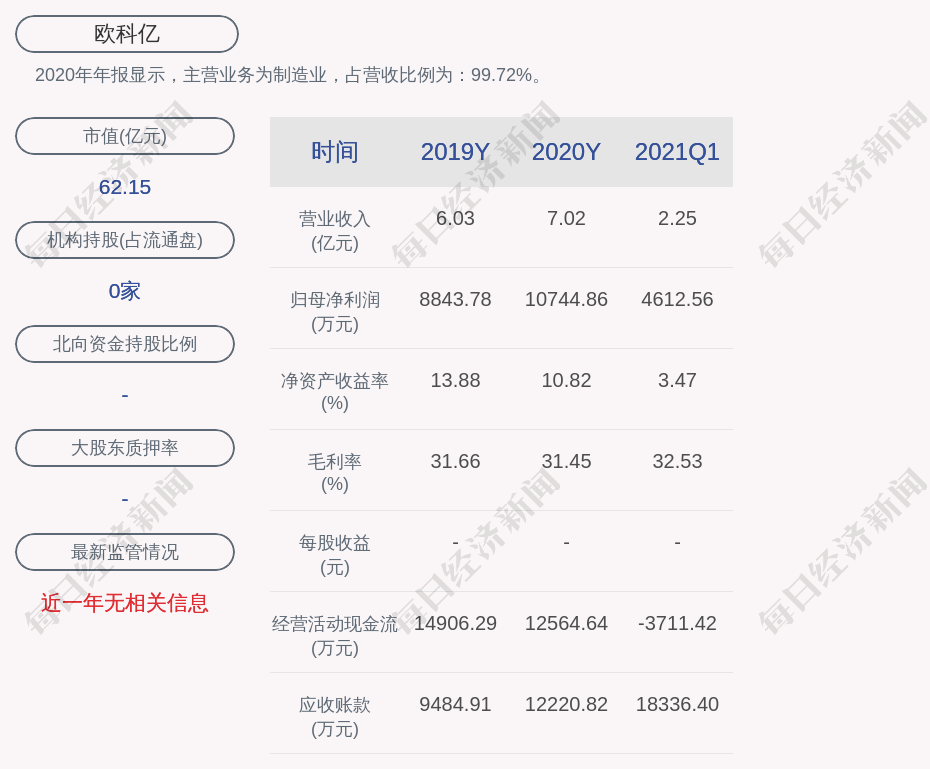
Task: Click ROE value 3.47
Action: 677,380
